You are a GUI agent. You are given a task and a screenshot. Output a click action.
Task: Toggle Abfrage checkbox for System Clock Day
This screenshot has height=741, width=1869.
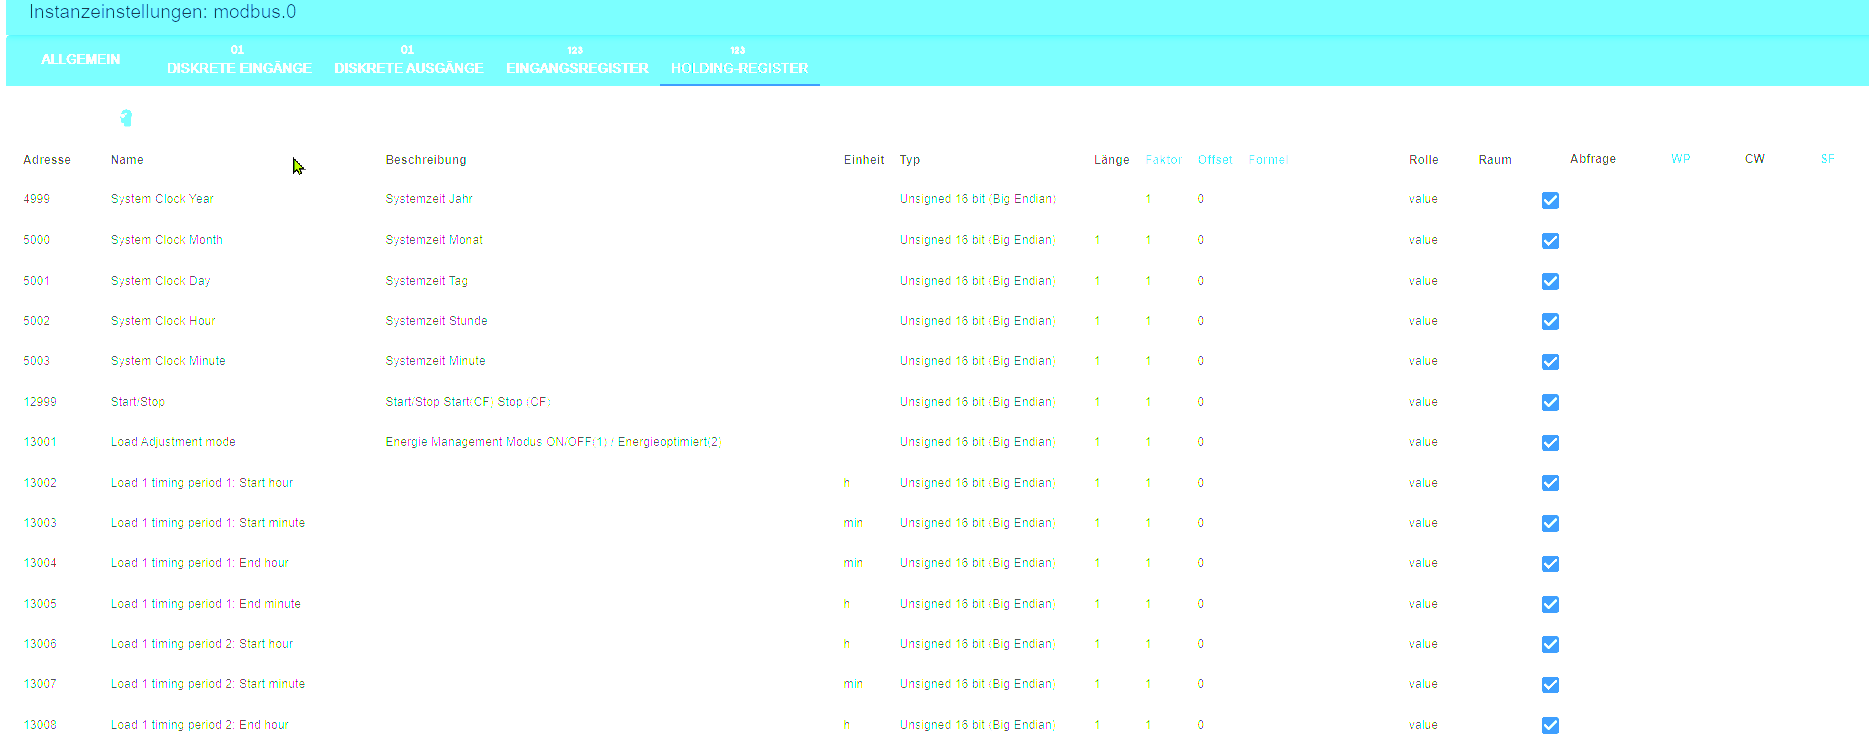pos(1550,281)
